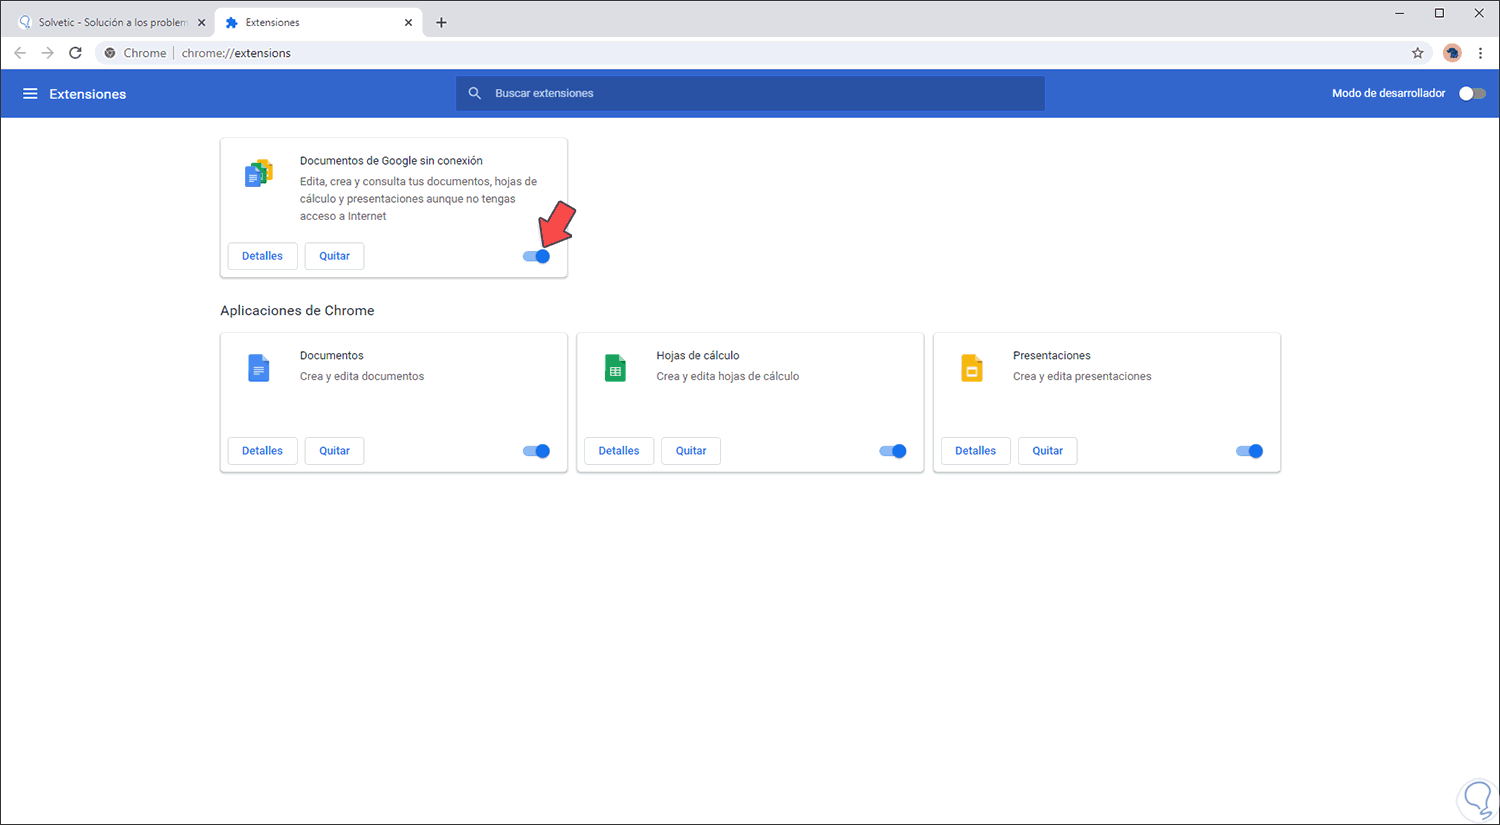Open the Chrome profile avatar
The image size is (1500, 825).
[x=1452, y=53]
